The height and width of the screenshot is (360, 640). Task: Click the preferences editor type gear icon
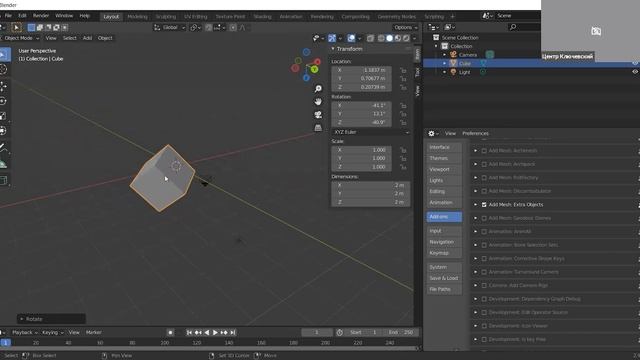(x=431, y=133)
